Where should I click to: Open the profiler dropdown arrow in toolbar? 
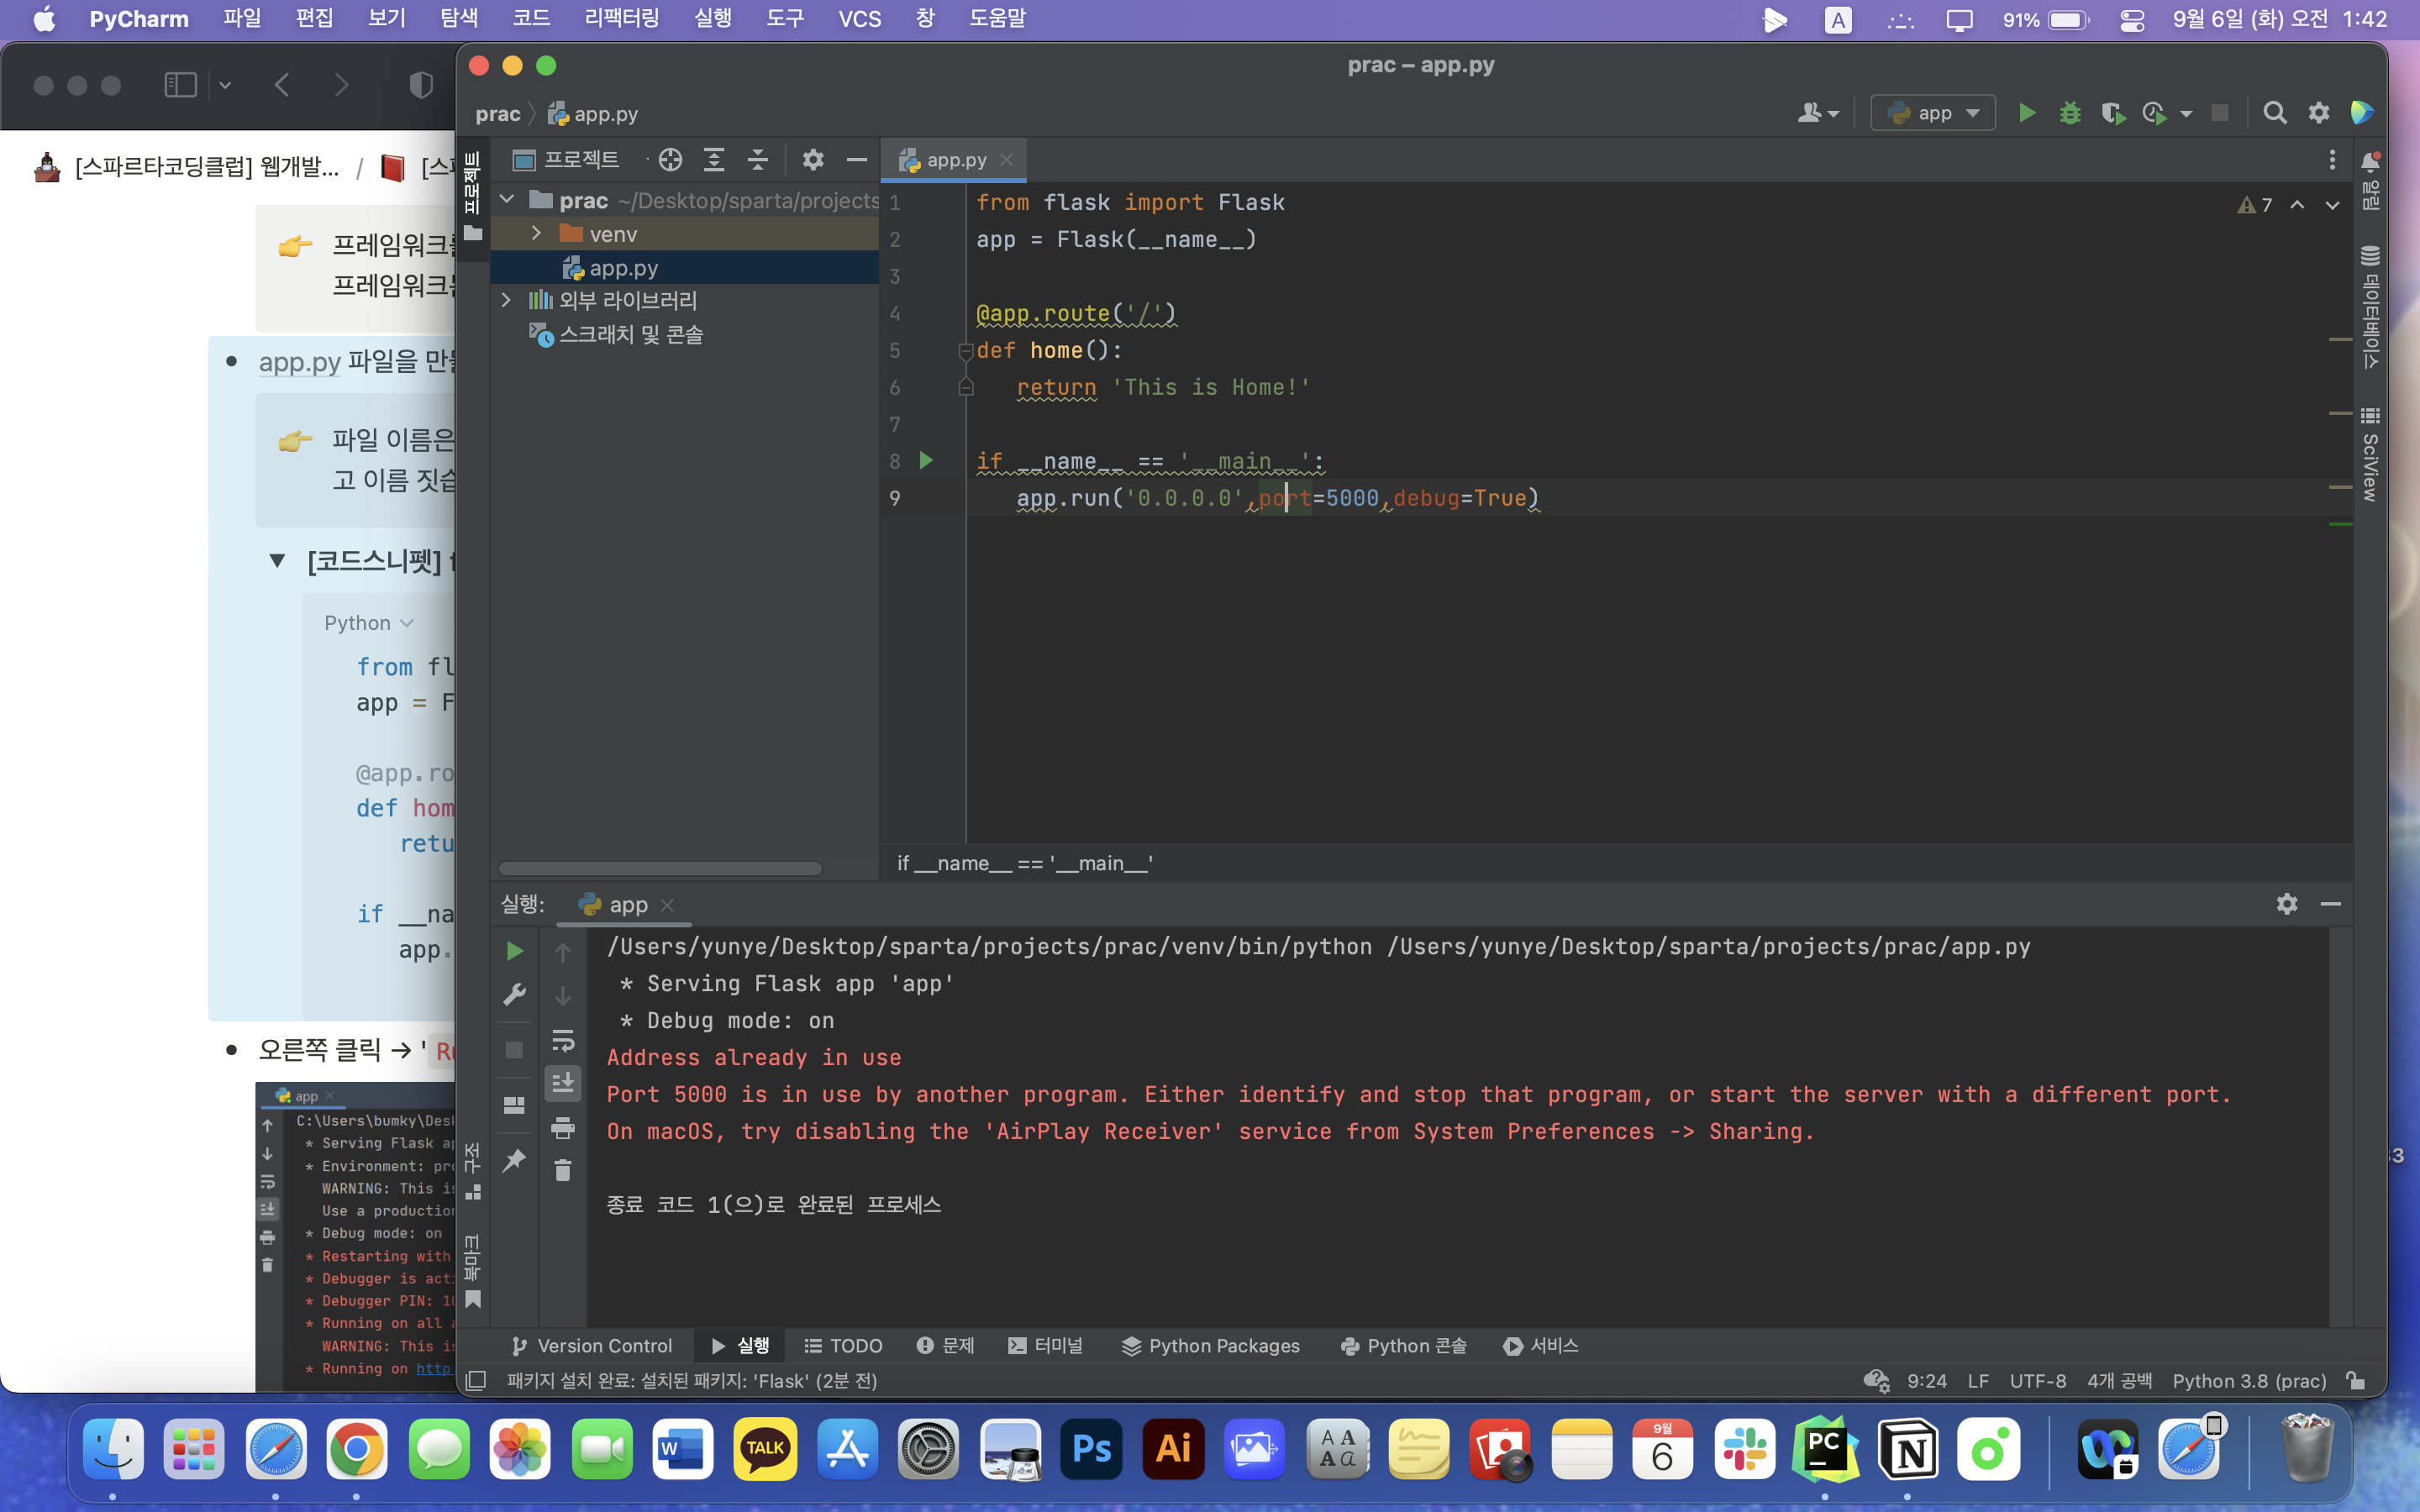pos(2186,113)
